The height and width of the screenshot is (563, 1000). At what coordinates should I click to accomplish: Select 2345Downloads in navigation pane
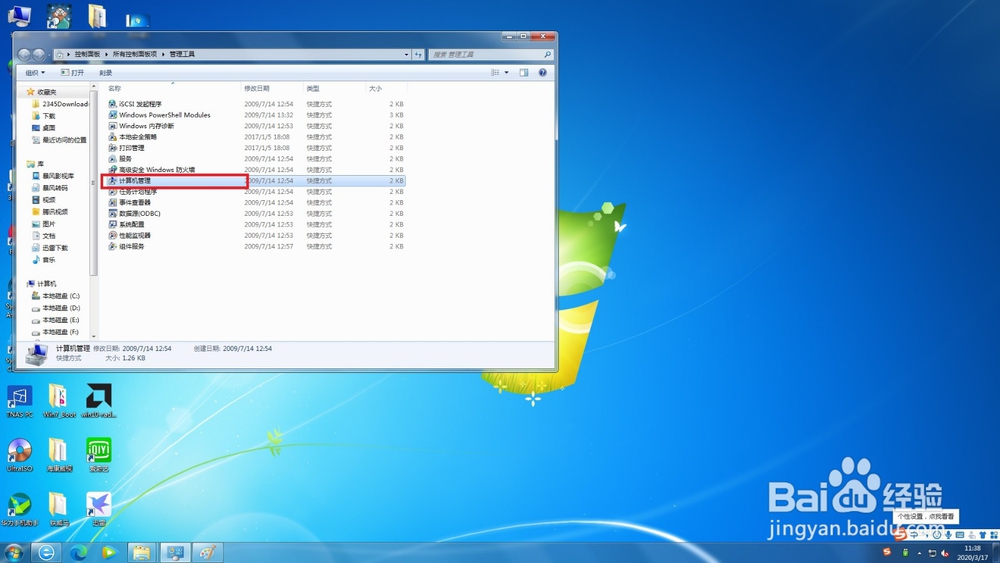[x=61, y=104]
